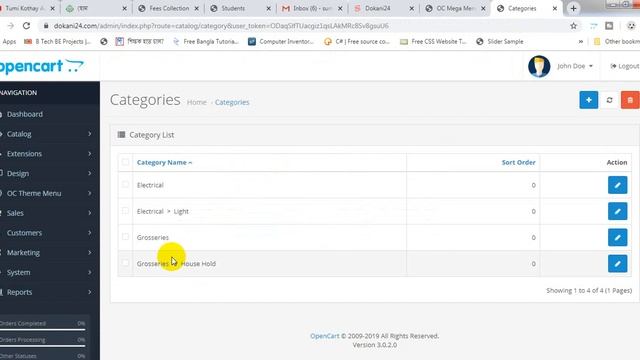Click the 'Electrical' category name text
Image resolution: width=640 pixels, height=360 pixels.
150,185
